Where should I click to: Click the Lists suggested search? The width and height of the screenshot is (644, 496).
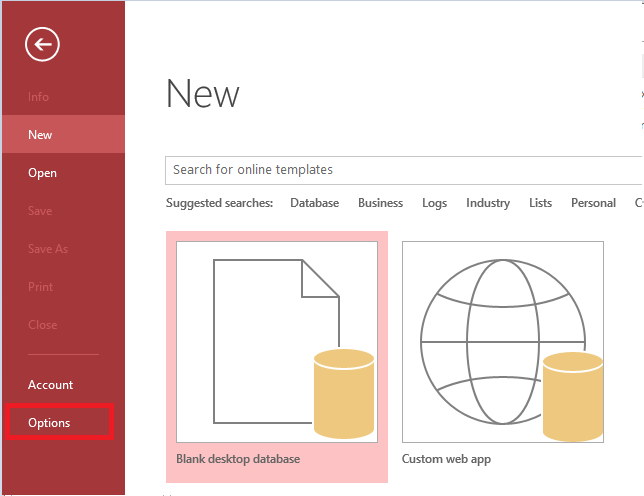[x=540, y=203]
